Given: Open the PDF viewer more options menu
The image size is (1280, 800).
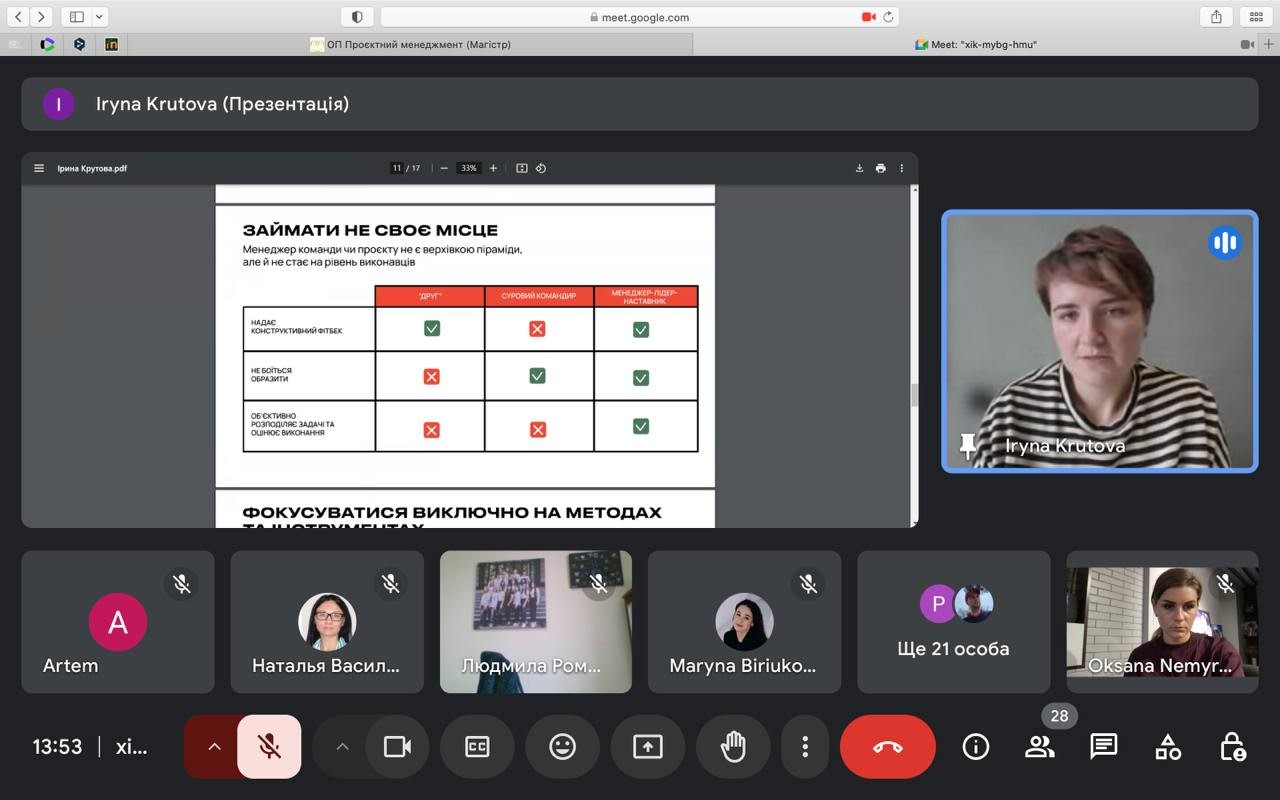Looking at the screenshot, I should (x=901, y=168).
